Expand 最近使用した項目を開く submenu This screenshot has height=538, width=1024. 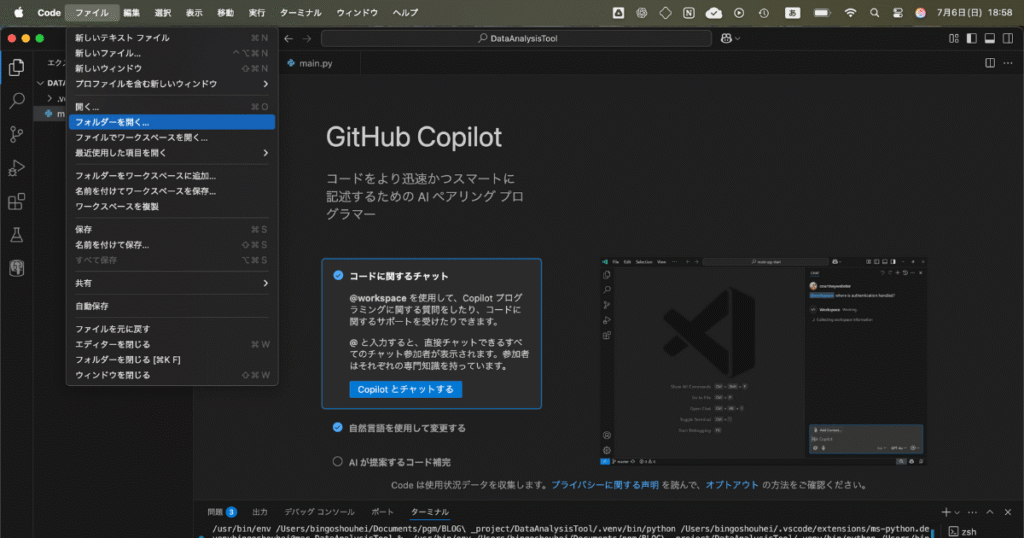tap(172, 153)
